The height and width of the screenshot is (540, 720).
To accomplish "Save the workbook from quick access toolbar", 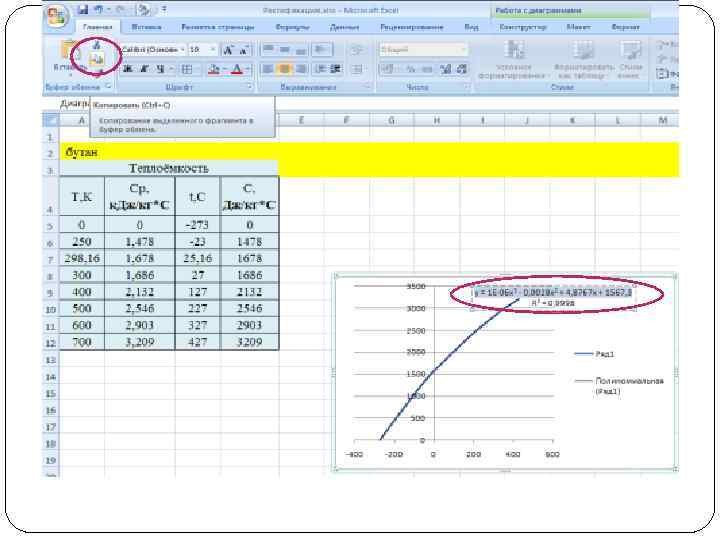I will point(83,10).
